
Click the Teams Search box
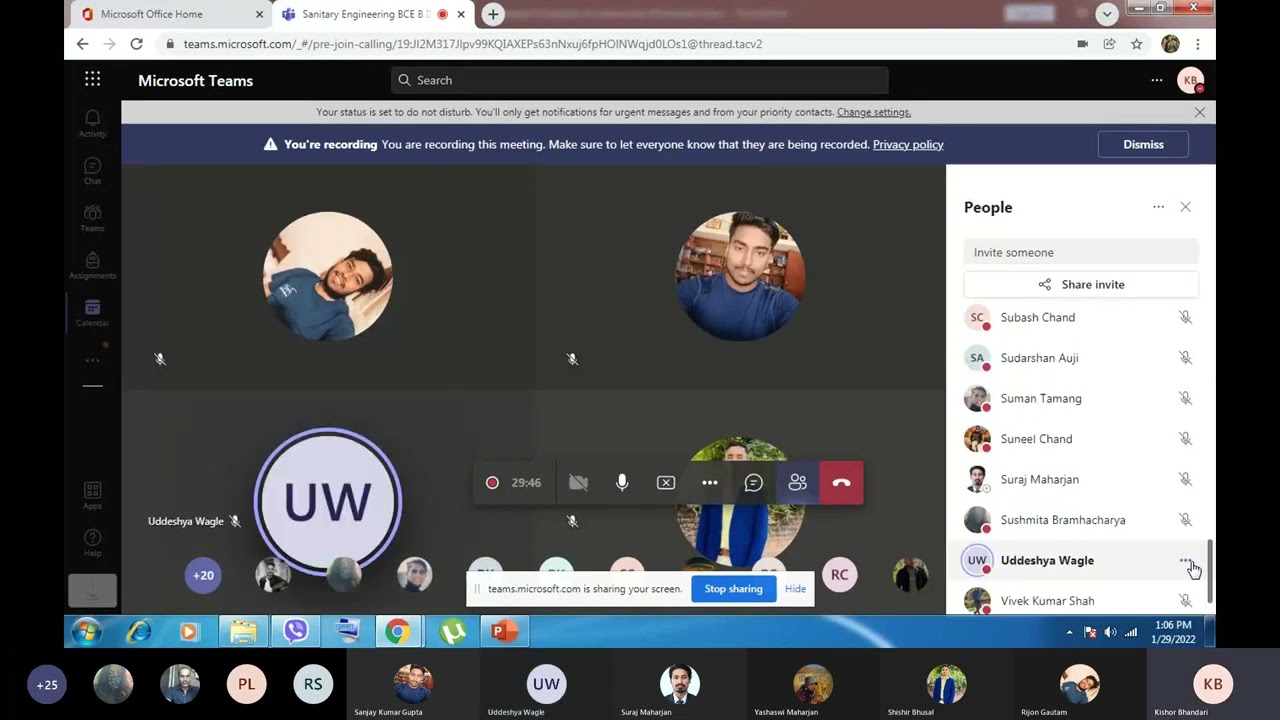click(640, 80)
